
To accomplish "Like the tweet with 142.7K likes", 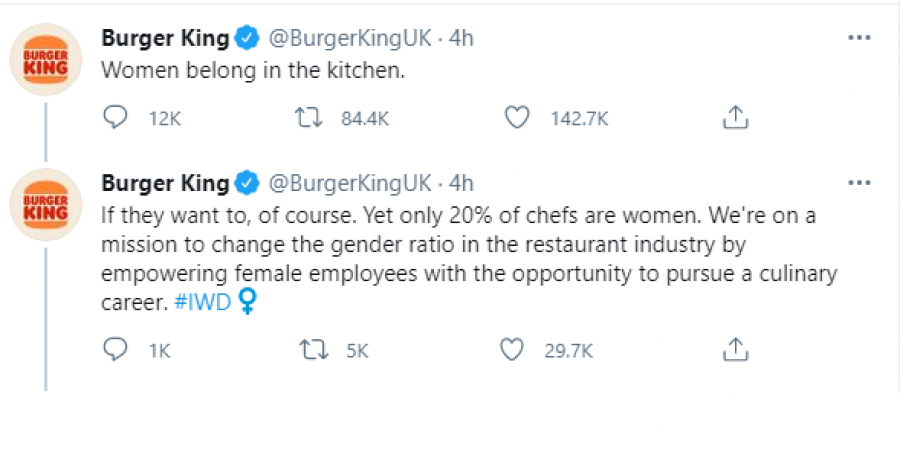I will click(x=517, y=118).
